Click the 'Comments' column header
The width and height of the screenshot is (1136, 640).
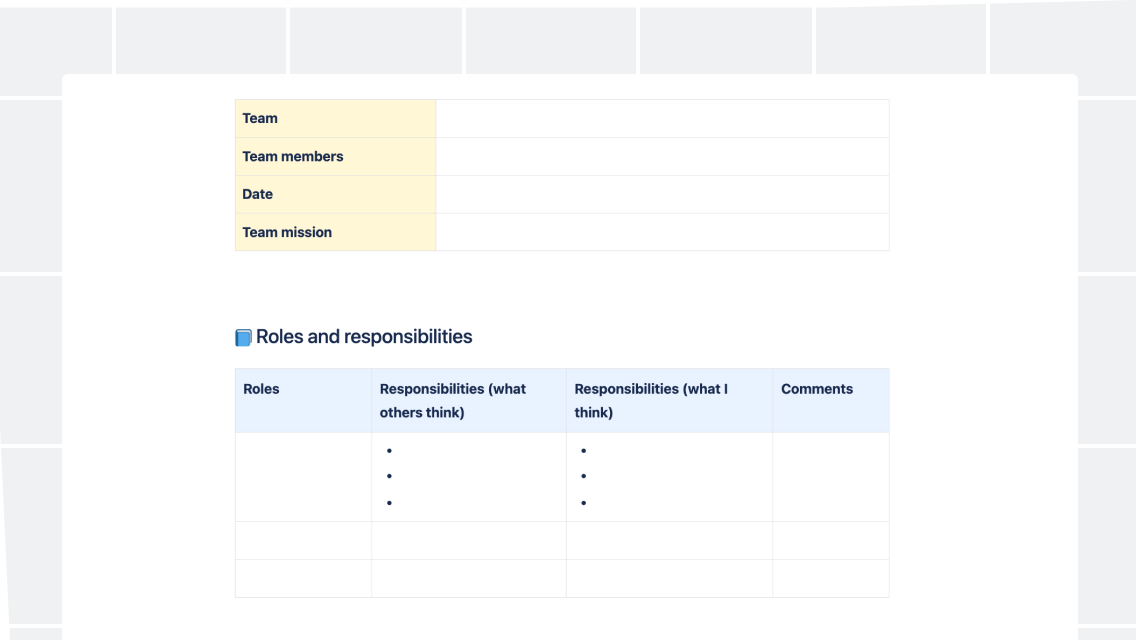831,401
